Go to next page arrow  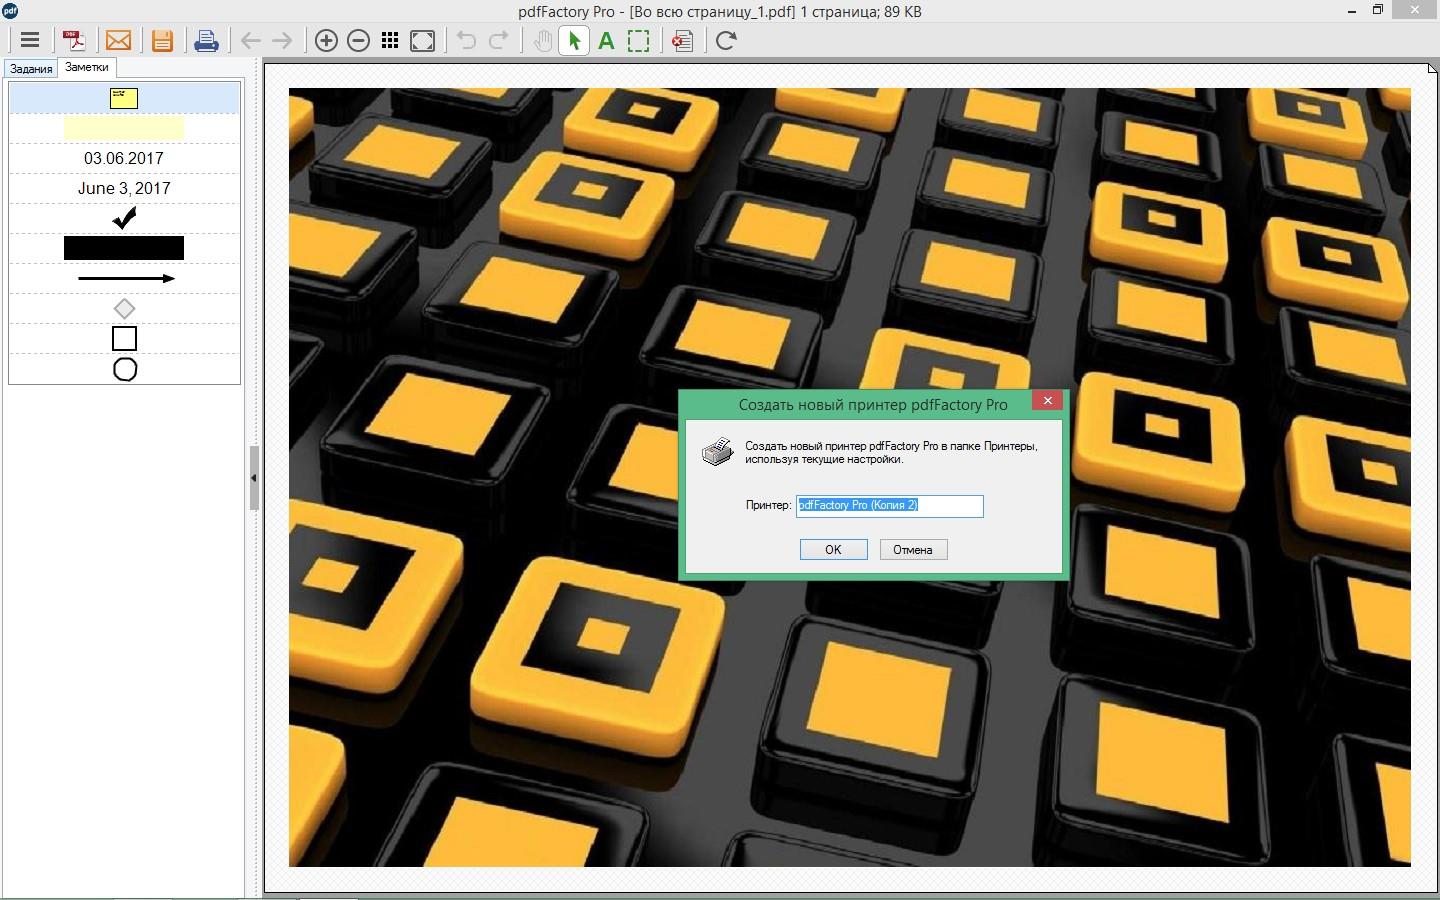(282, 41)
